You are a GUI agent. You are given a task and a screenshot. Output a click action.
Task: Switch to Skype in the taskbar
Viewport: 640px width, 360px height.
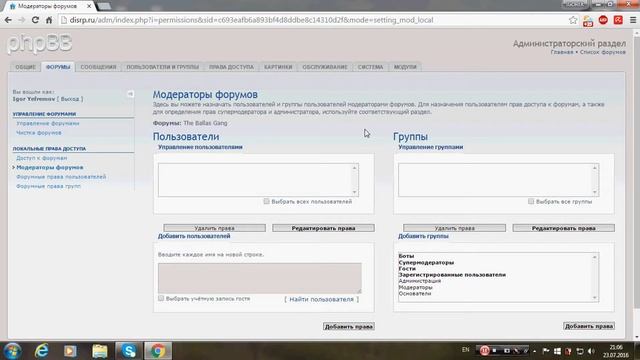[x=129, y=351]
